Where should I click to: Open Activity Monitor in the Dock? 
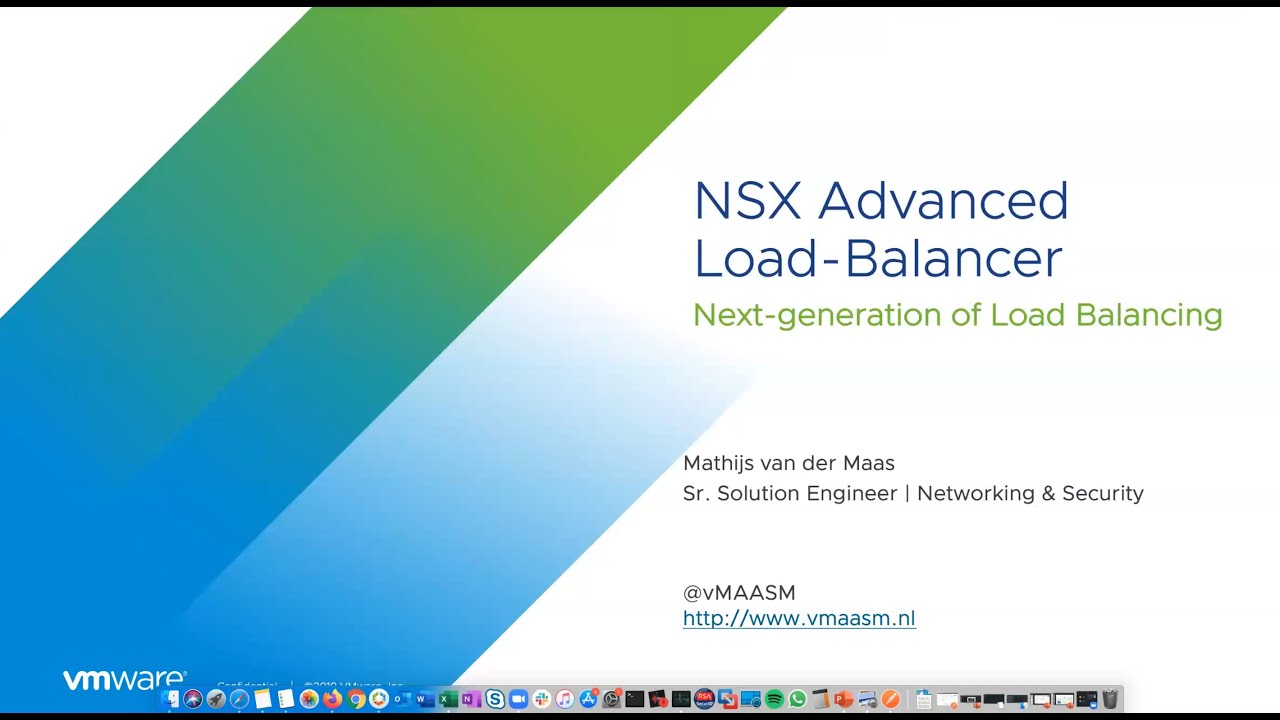[681, 699]
